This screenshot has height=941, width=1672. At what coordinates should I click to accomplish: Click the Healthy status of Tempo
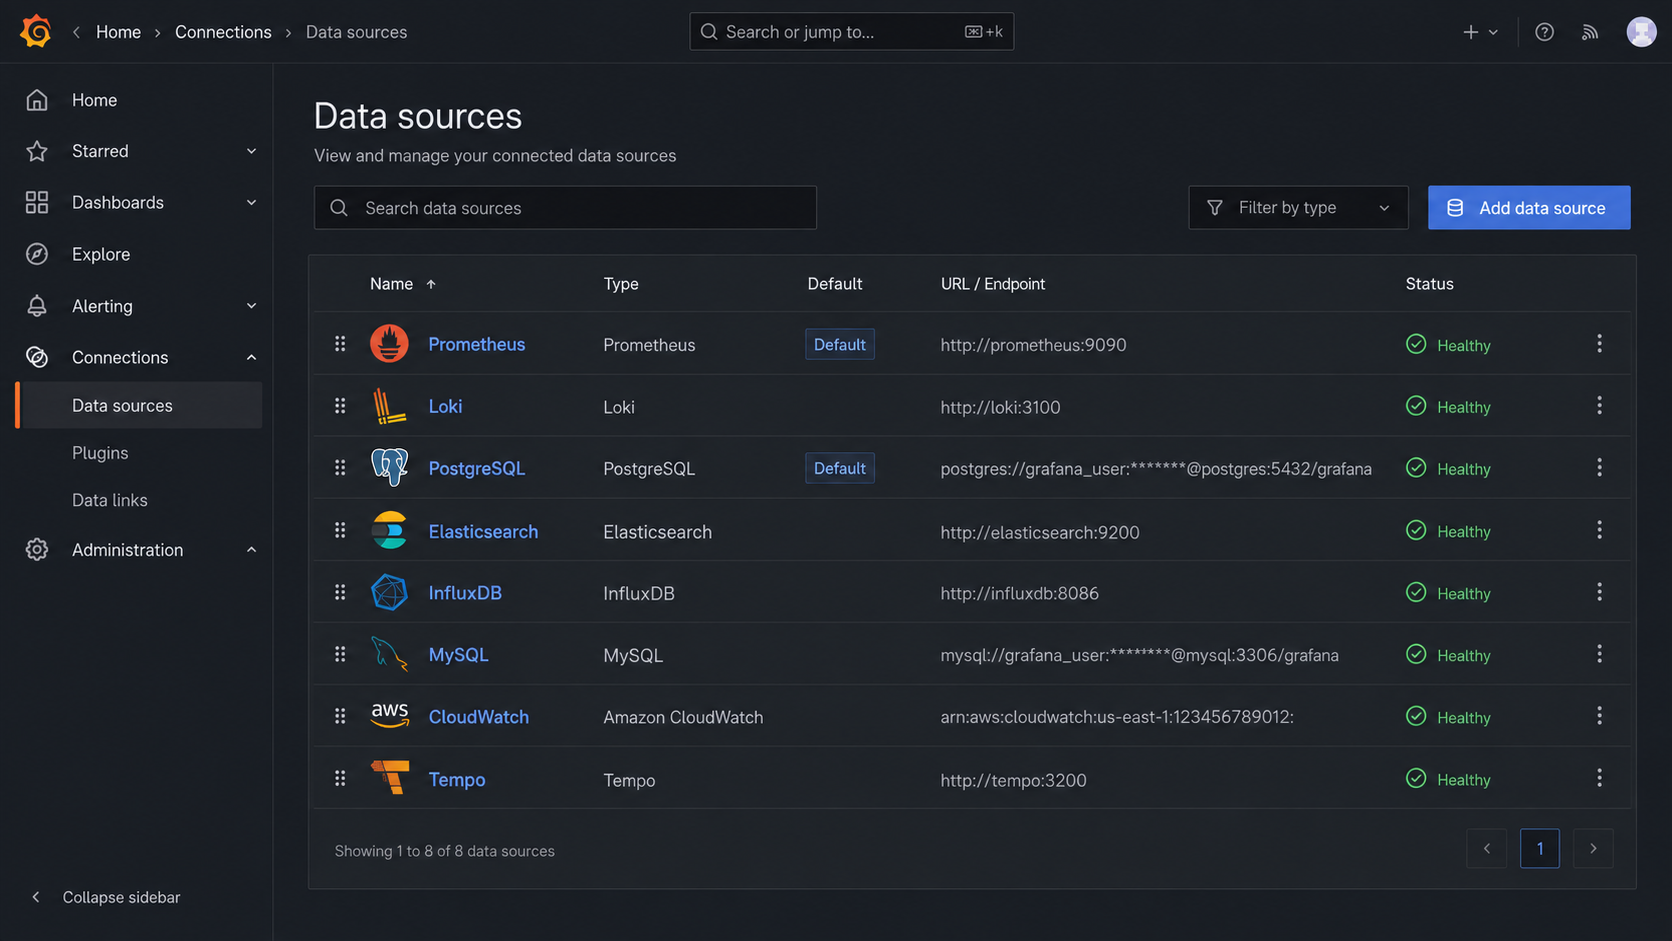click(1448, 779)
